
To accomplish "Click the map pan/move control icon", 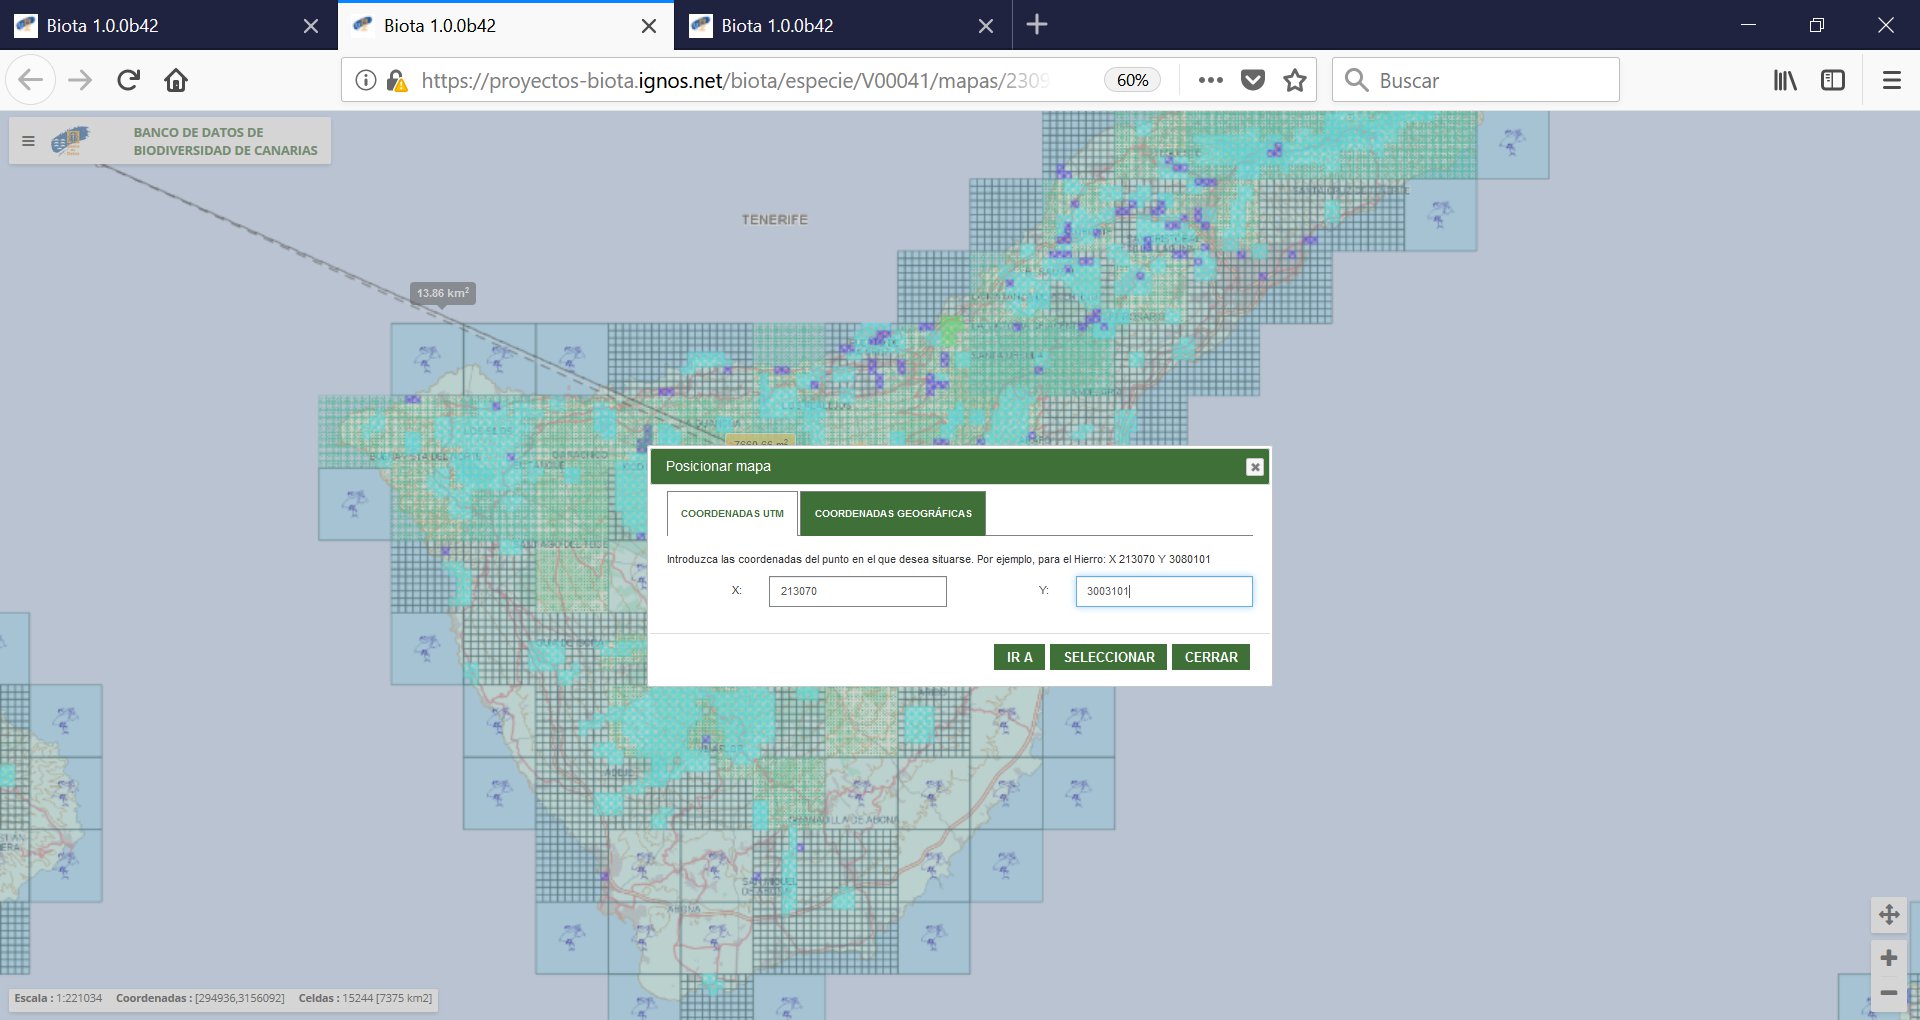I will (1888, 914).
